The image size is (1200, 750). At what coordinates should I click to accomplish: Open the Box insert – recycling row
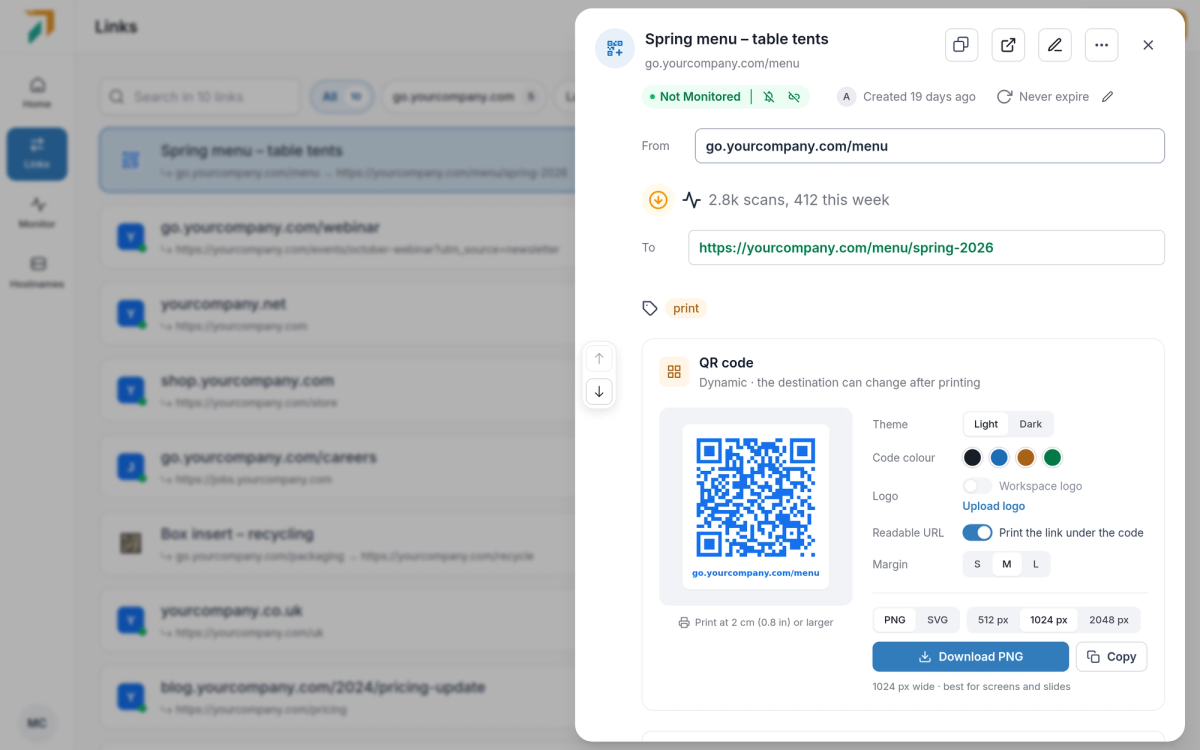click(x=337, y=544)
